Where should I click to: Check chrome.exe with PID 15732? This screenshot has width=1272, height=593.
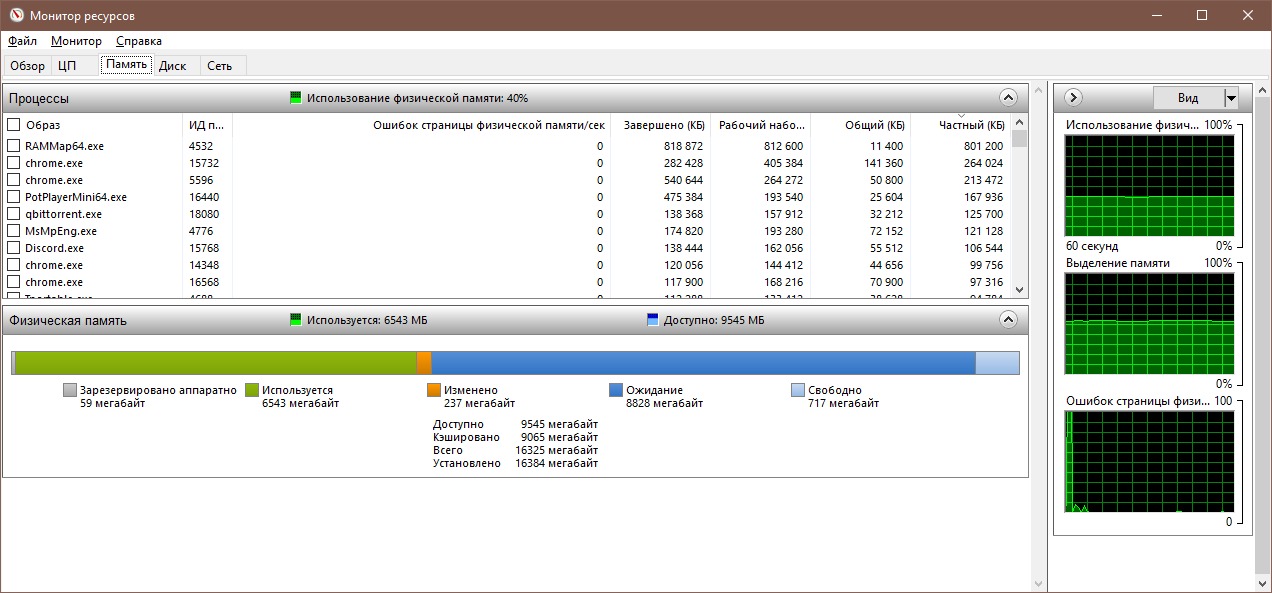[14, 163]
